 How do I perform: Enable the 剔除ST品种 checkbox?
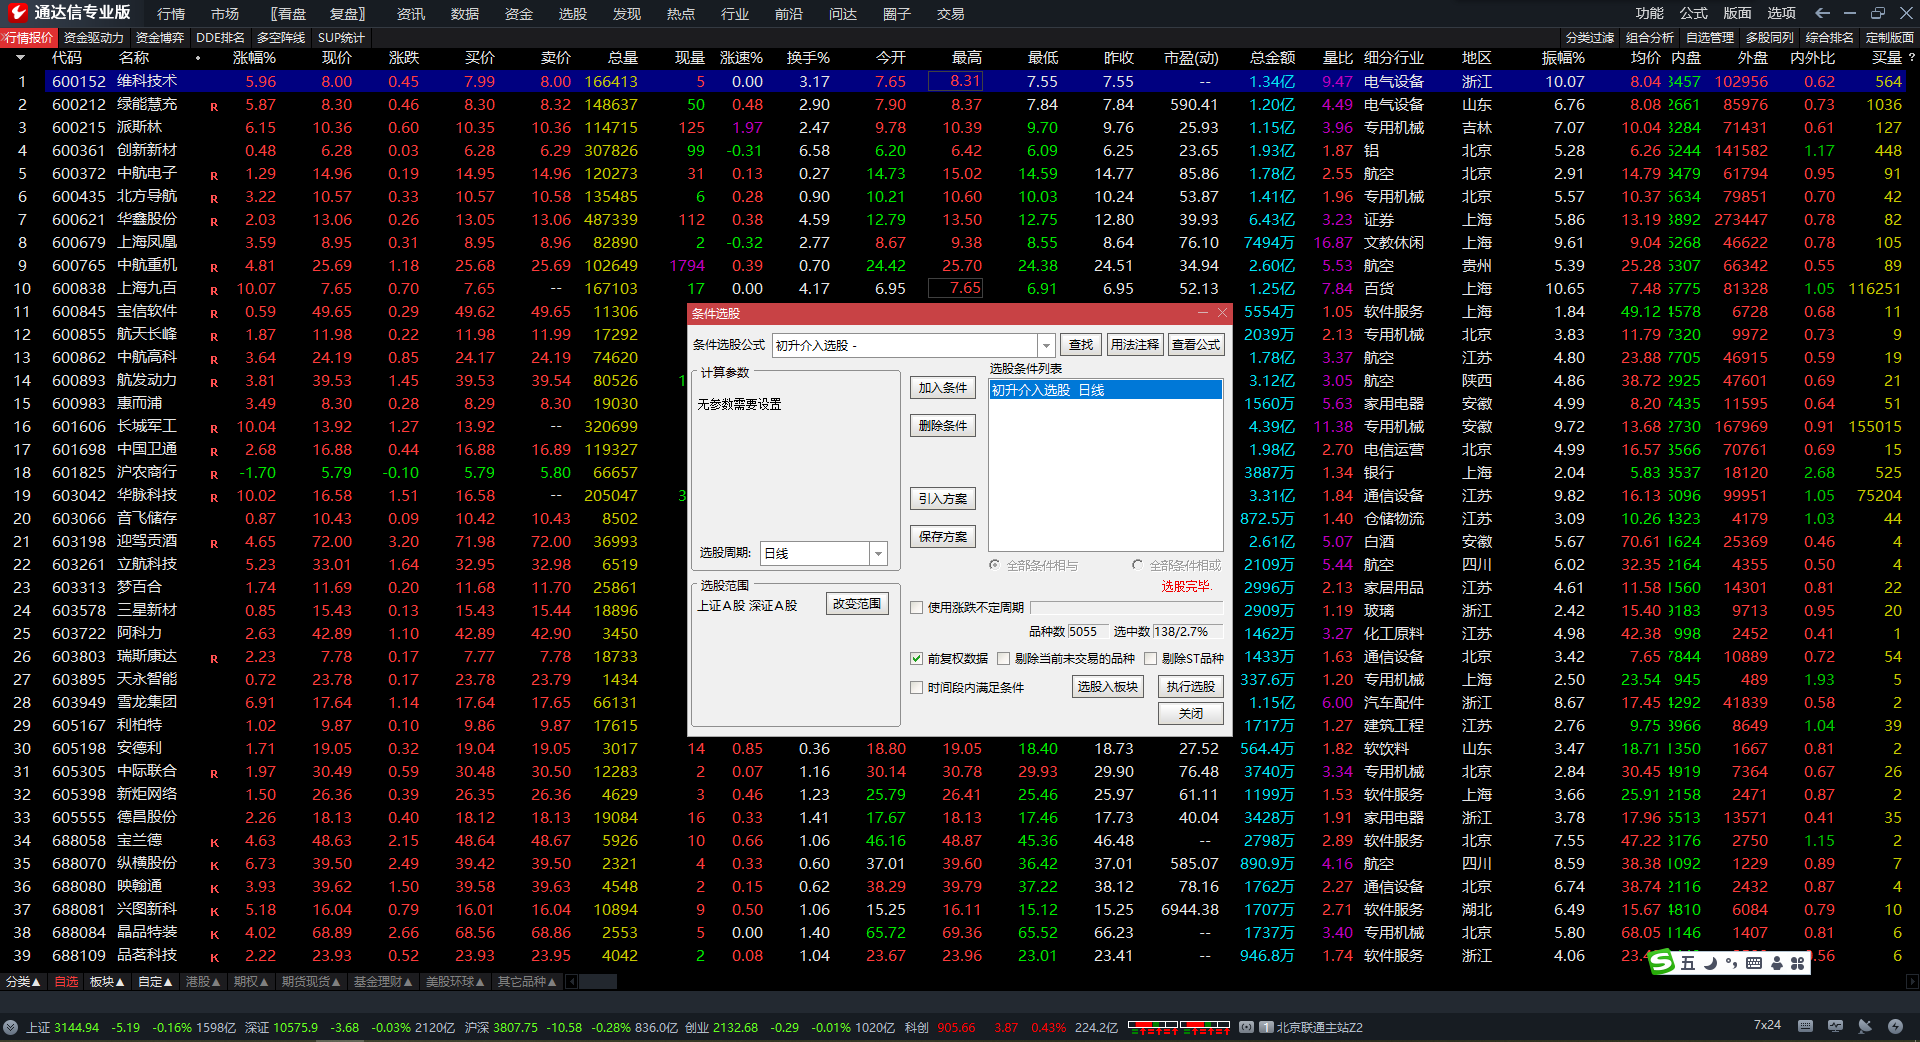click(1150, 658)
